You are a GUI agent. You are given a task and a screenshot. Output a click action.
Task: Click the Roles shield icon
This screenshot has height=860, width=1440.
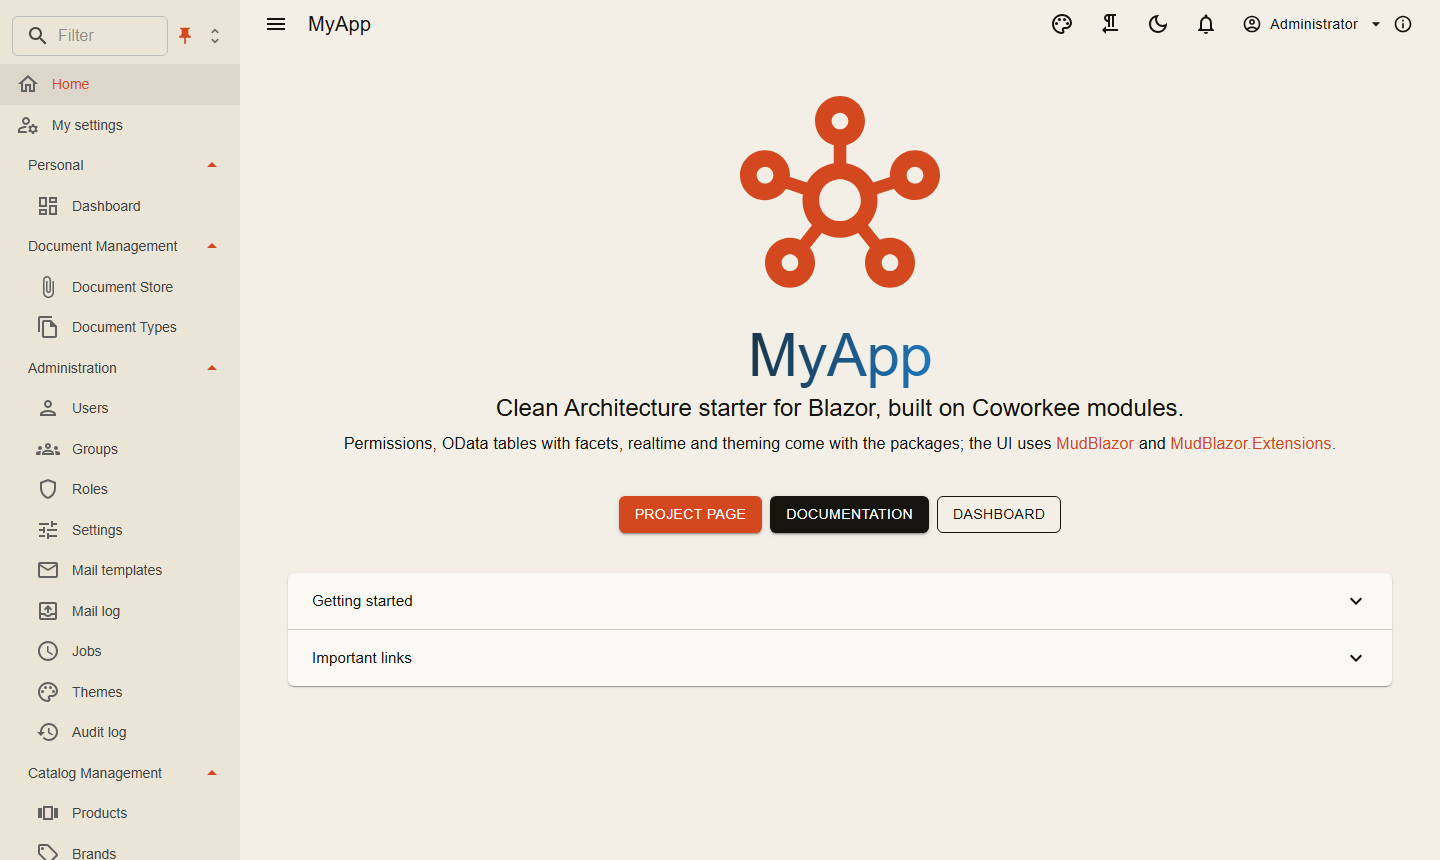click(48, 489)
